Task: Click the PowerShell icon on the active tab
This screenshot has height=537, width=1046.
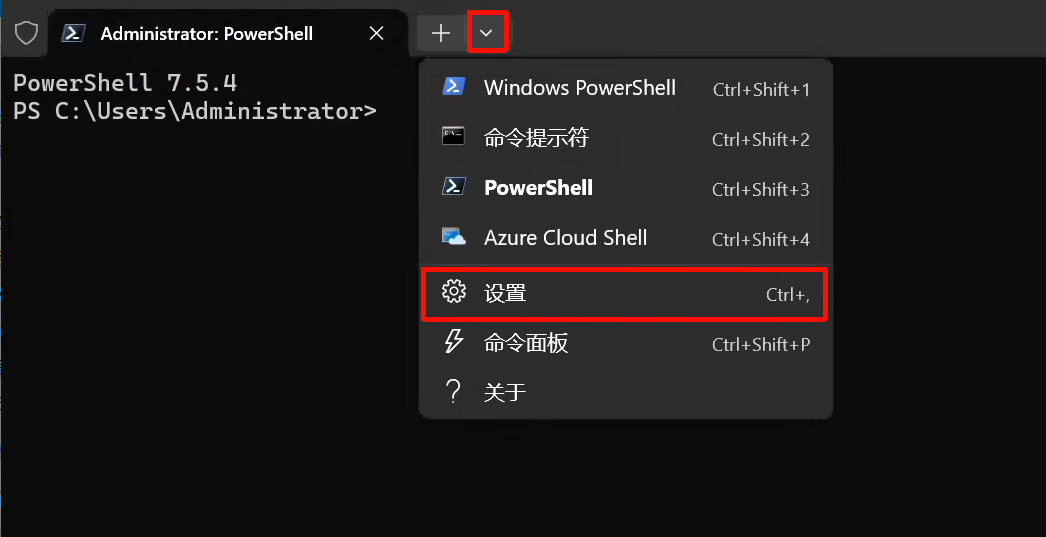Action: click(x=73, y=33)
